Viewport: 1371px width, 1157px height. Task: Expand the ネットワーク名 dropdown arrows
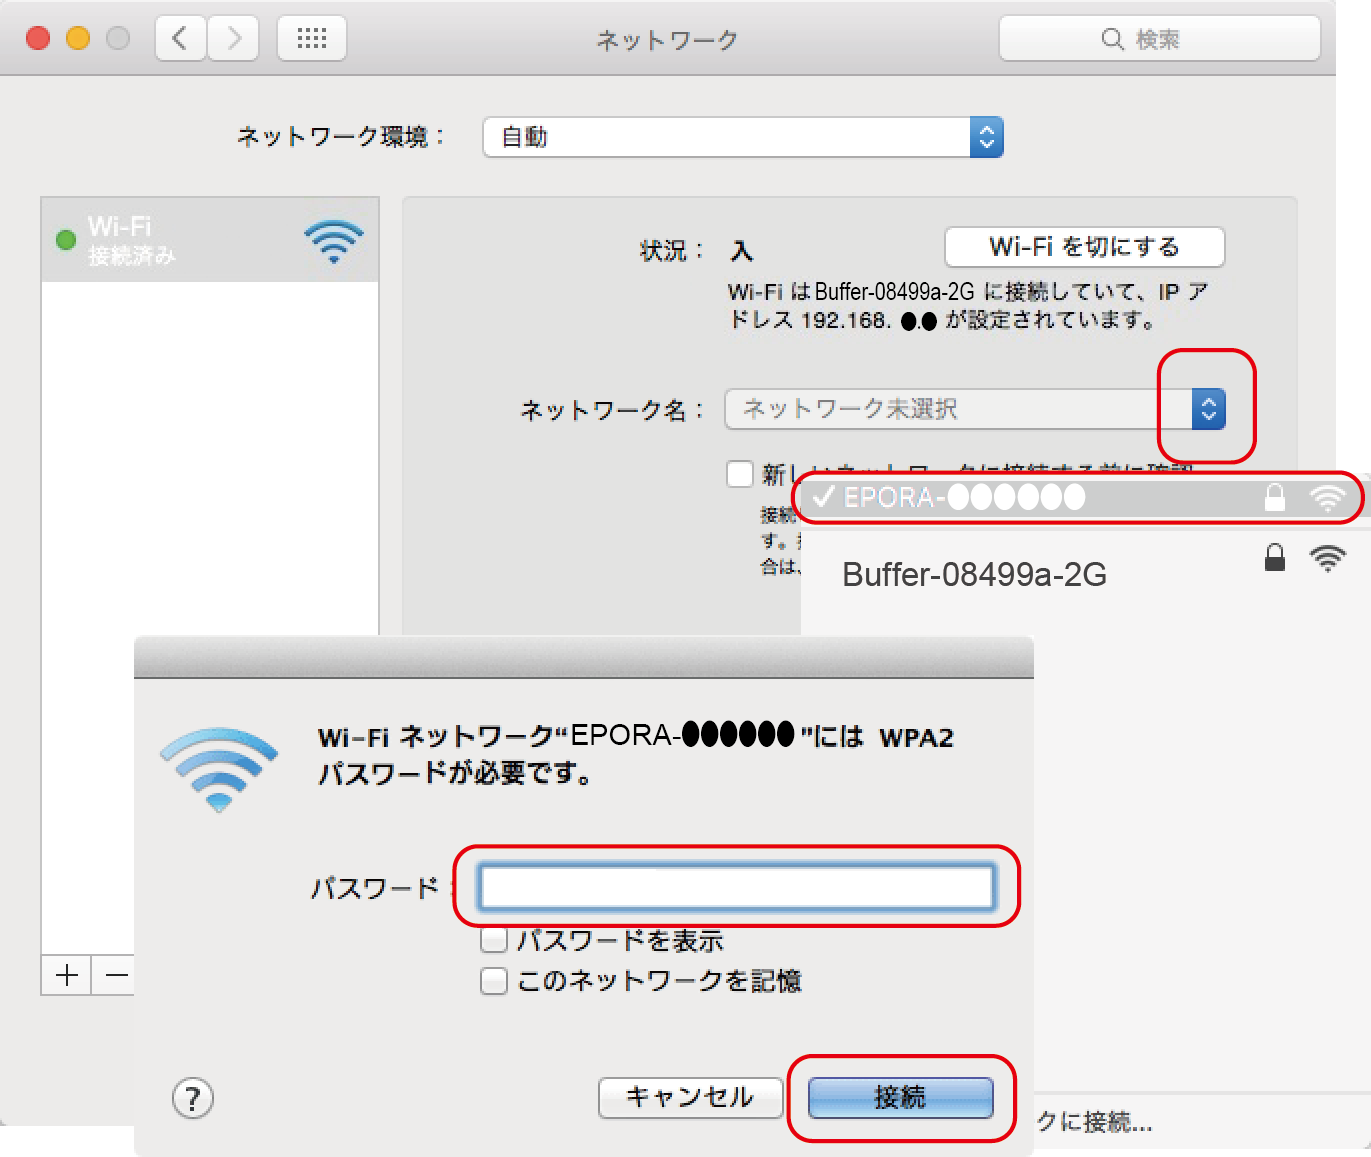(x=1208, y=409)
